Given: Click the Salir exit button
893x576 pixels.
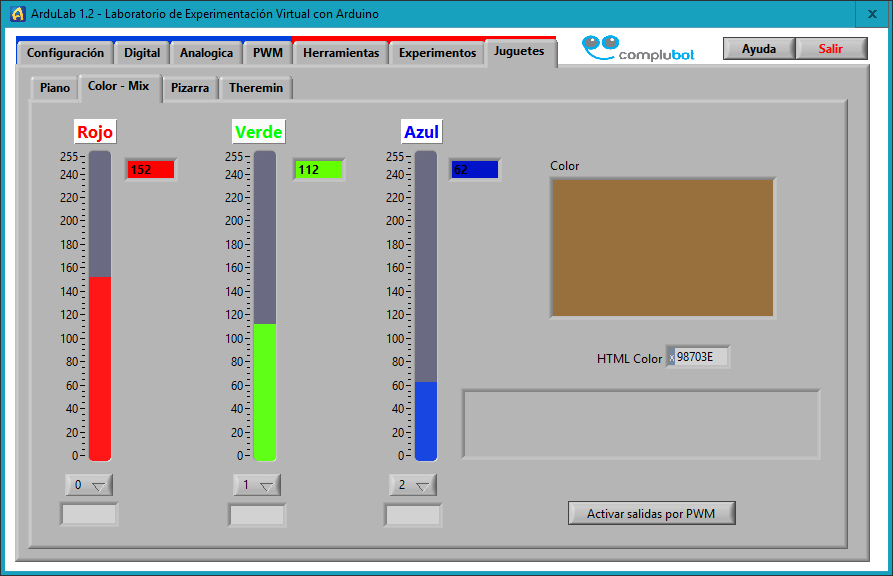Looking at the screenshot, I should click(x=831, y=49).
